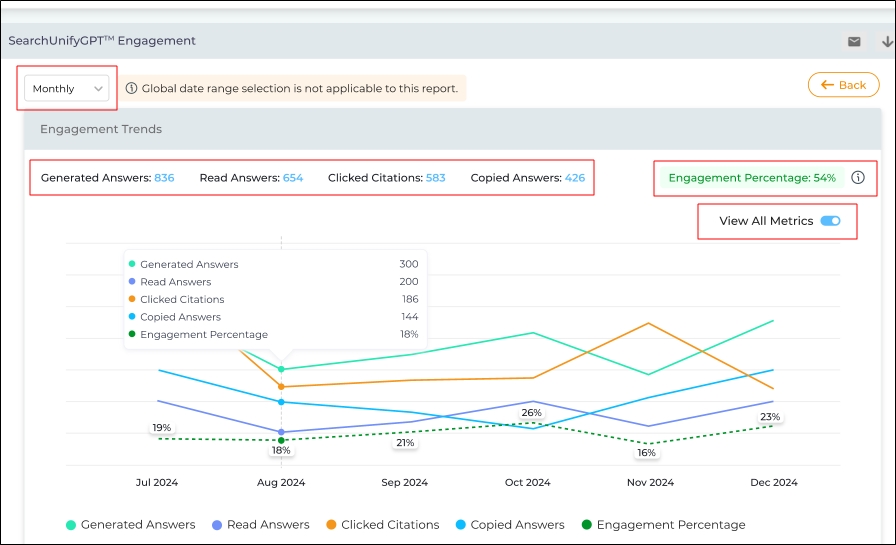The height and width of the screenshot is (545, 896).
Task: Click the 16% data label at Nov 2024
Action: [x=646, y=453]
